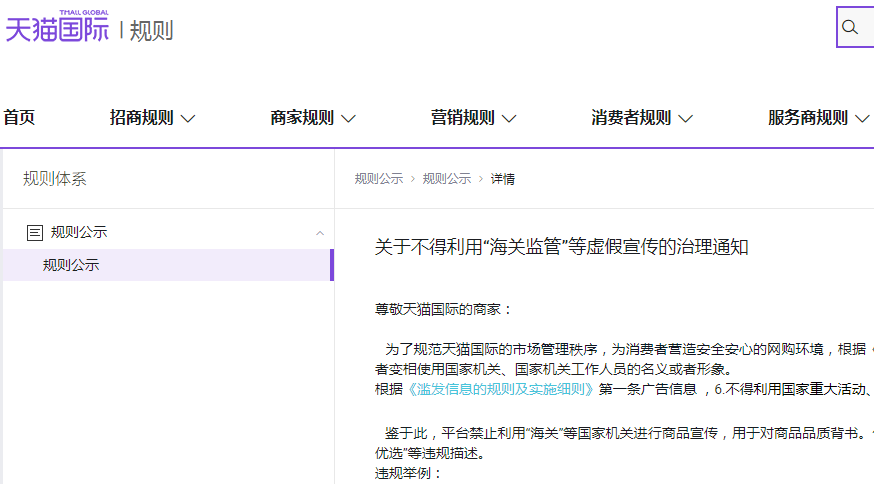
Task: Expand the 商家规则 dropdown arrow
Action: click(x=348, y=119)
